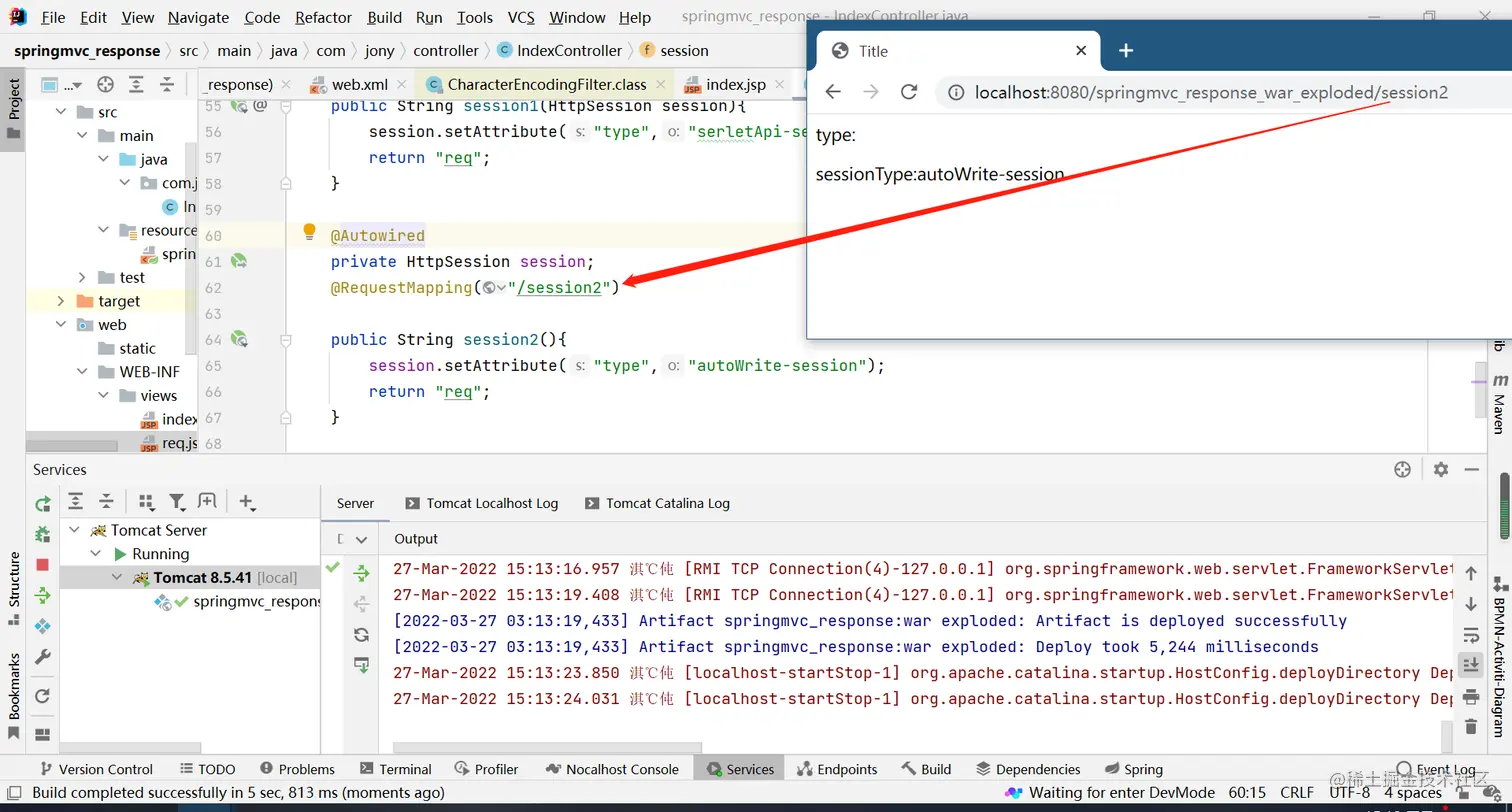The height and width of the screenshot is (812, 1512).
Task: Select opened file crosshair in Project panel
Action: coord(105,84)
